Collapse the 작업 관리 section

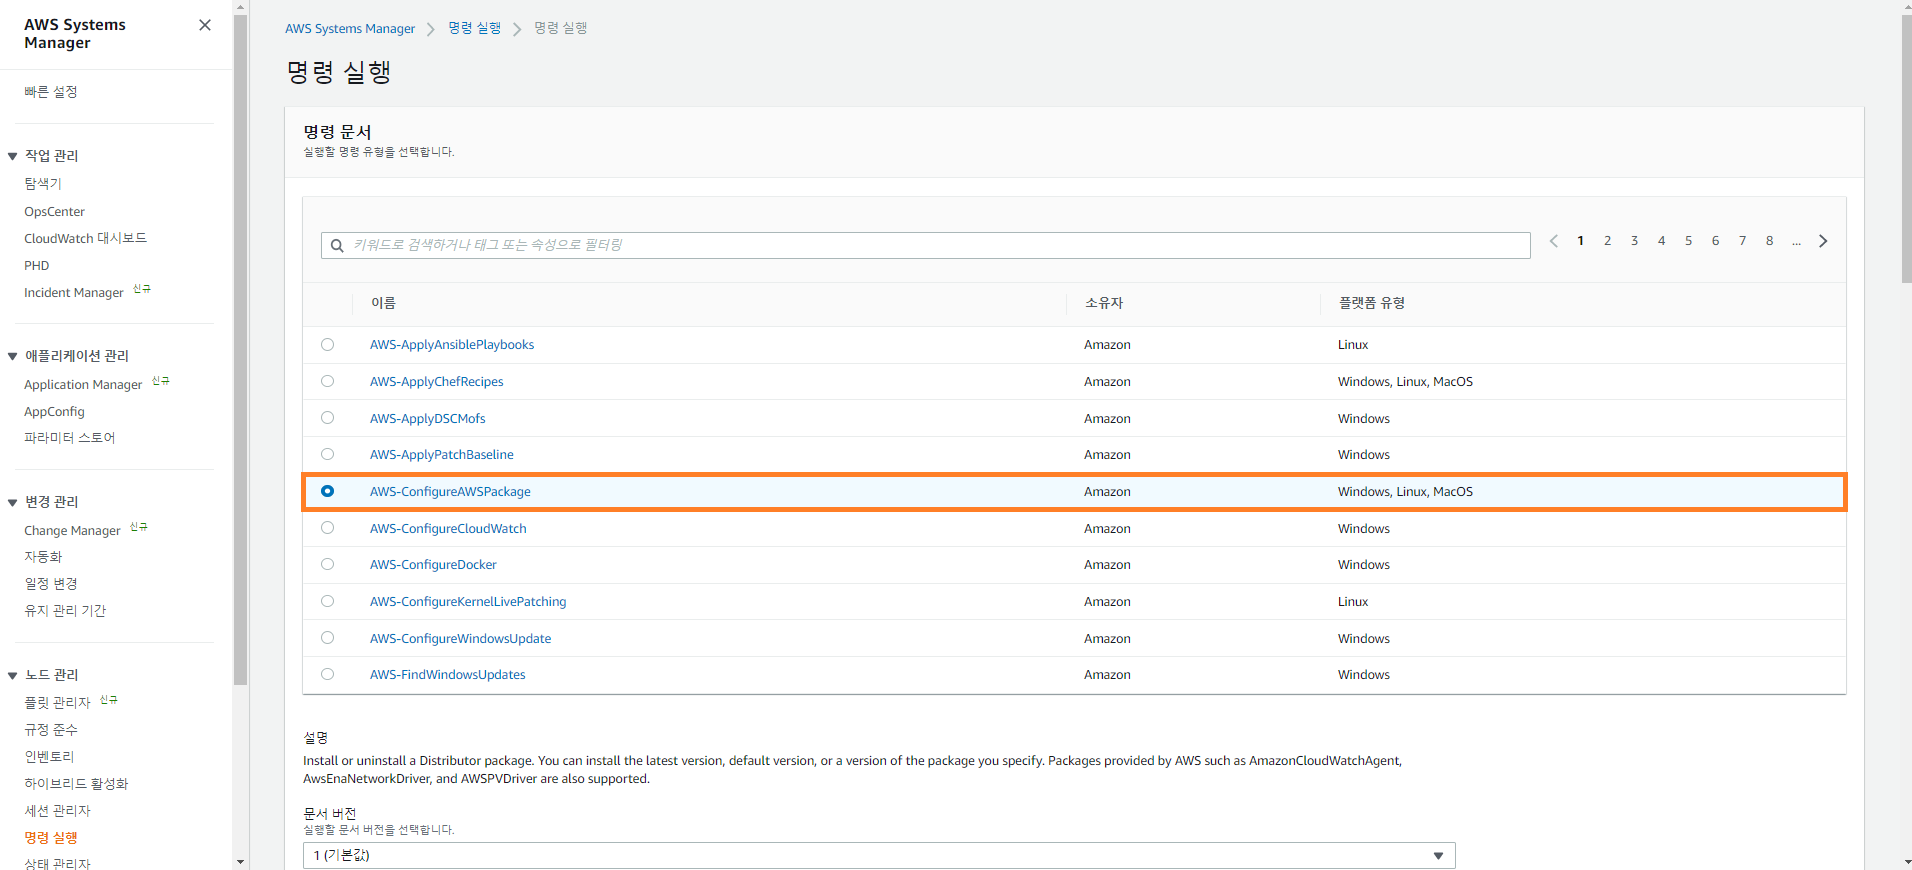click(x=13, y=156)
